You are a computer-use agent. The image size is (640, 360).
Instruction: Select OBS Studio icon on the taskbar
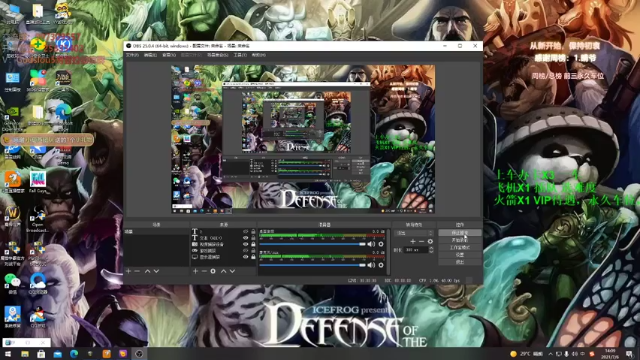[x=139, y=354]
